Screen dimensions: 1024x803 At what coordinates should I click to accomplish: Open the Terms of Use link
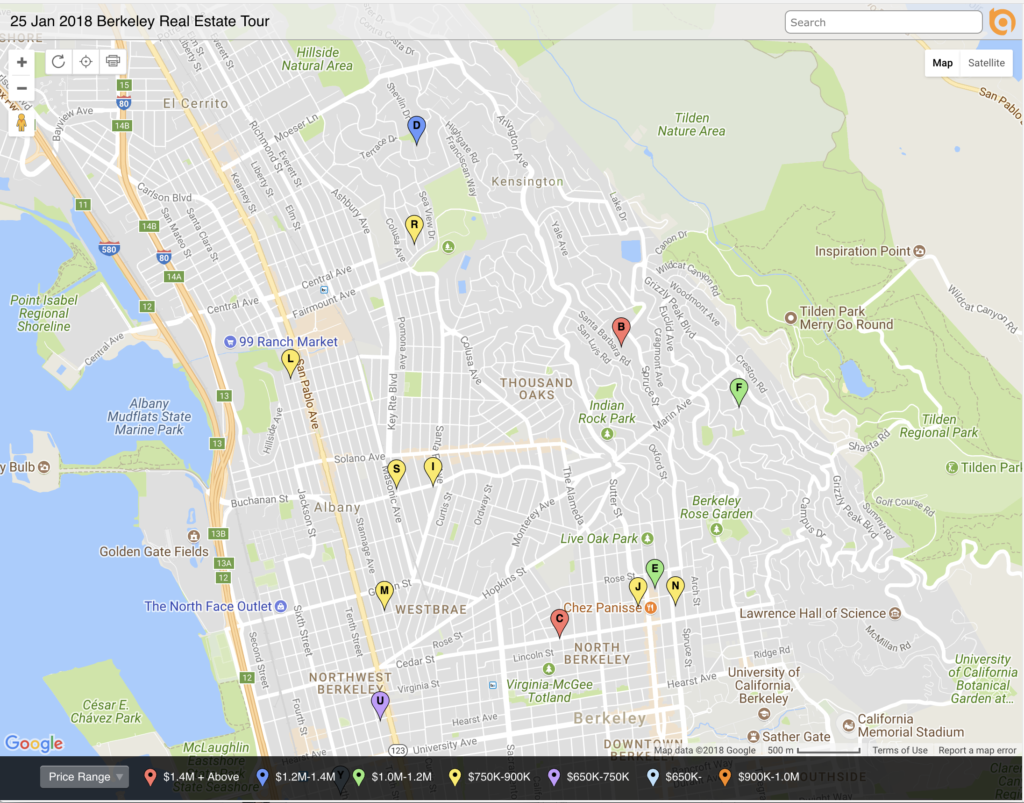899,750
